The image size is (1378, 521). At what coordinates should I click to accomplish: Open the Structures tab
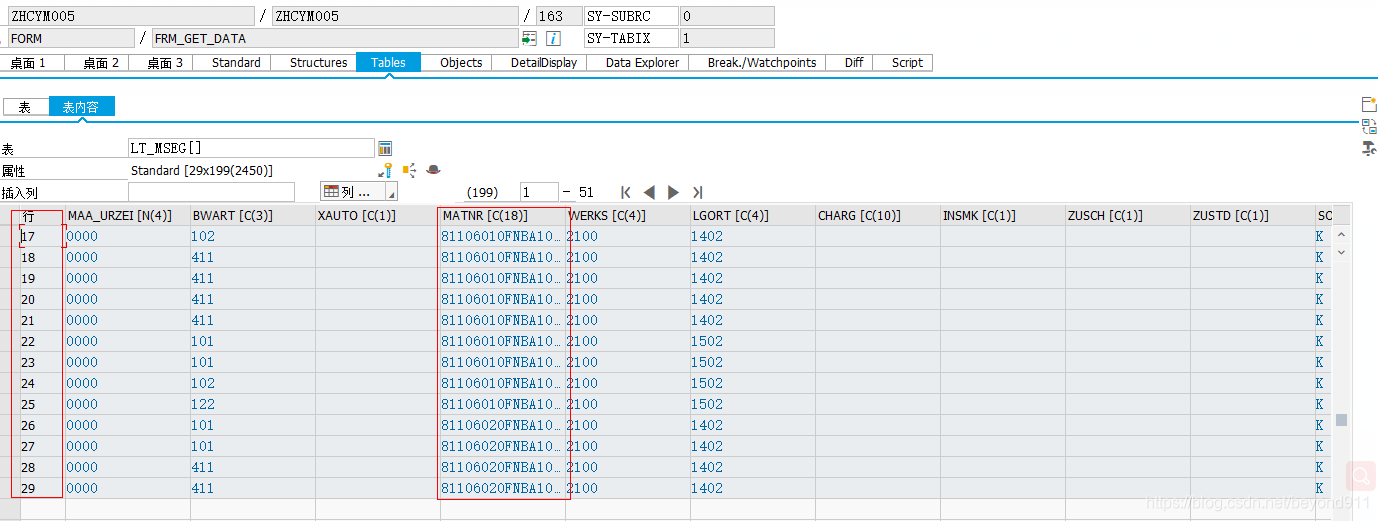pos(319,62)
